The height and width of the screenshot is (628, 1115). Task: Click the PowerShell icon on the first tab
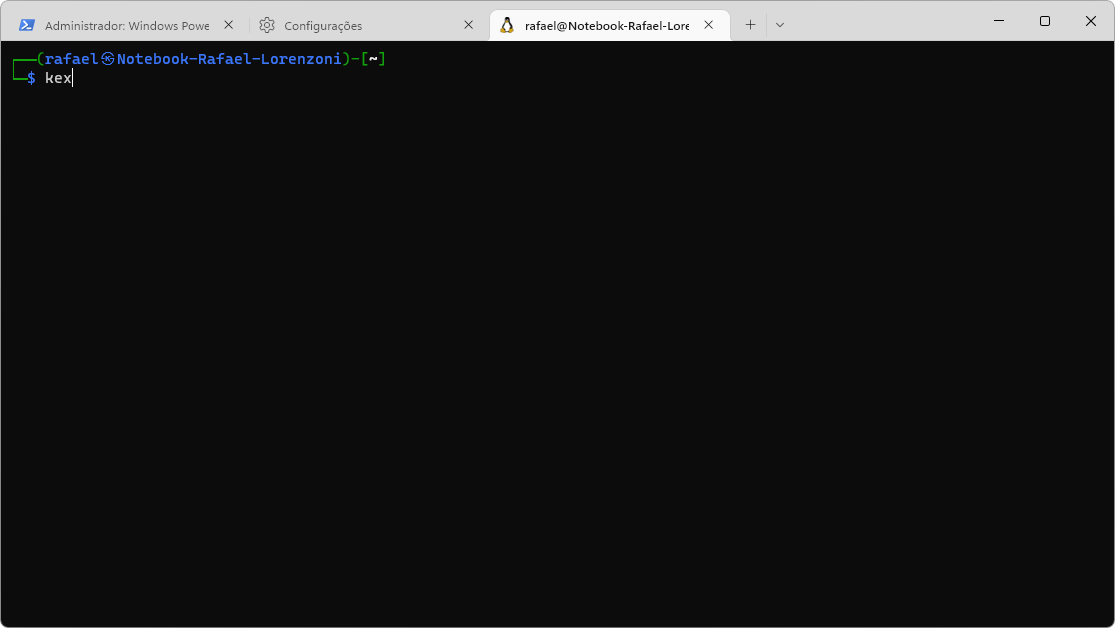click(27, 25)
